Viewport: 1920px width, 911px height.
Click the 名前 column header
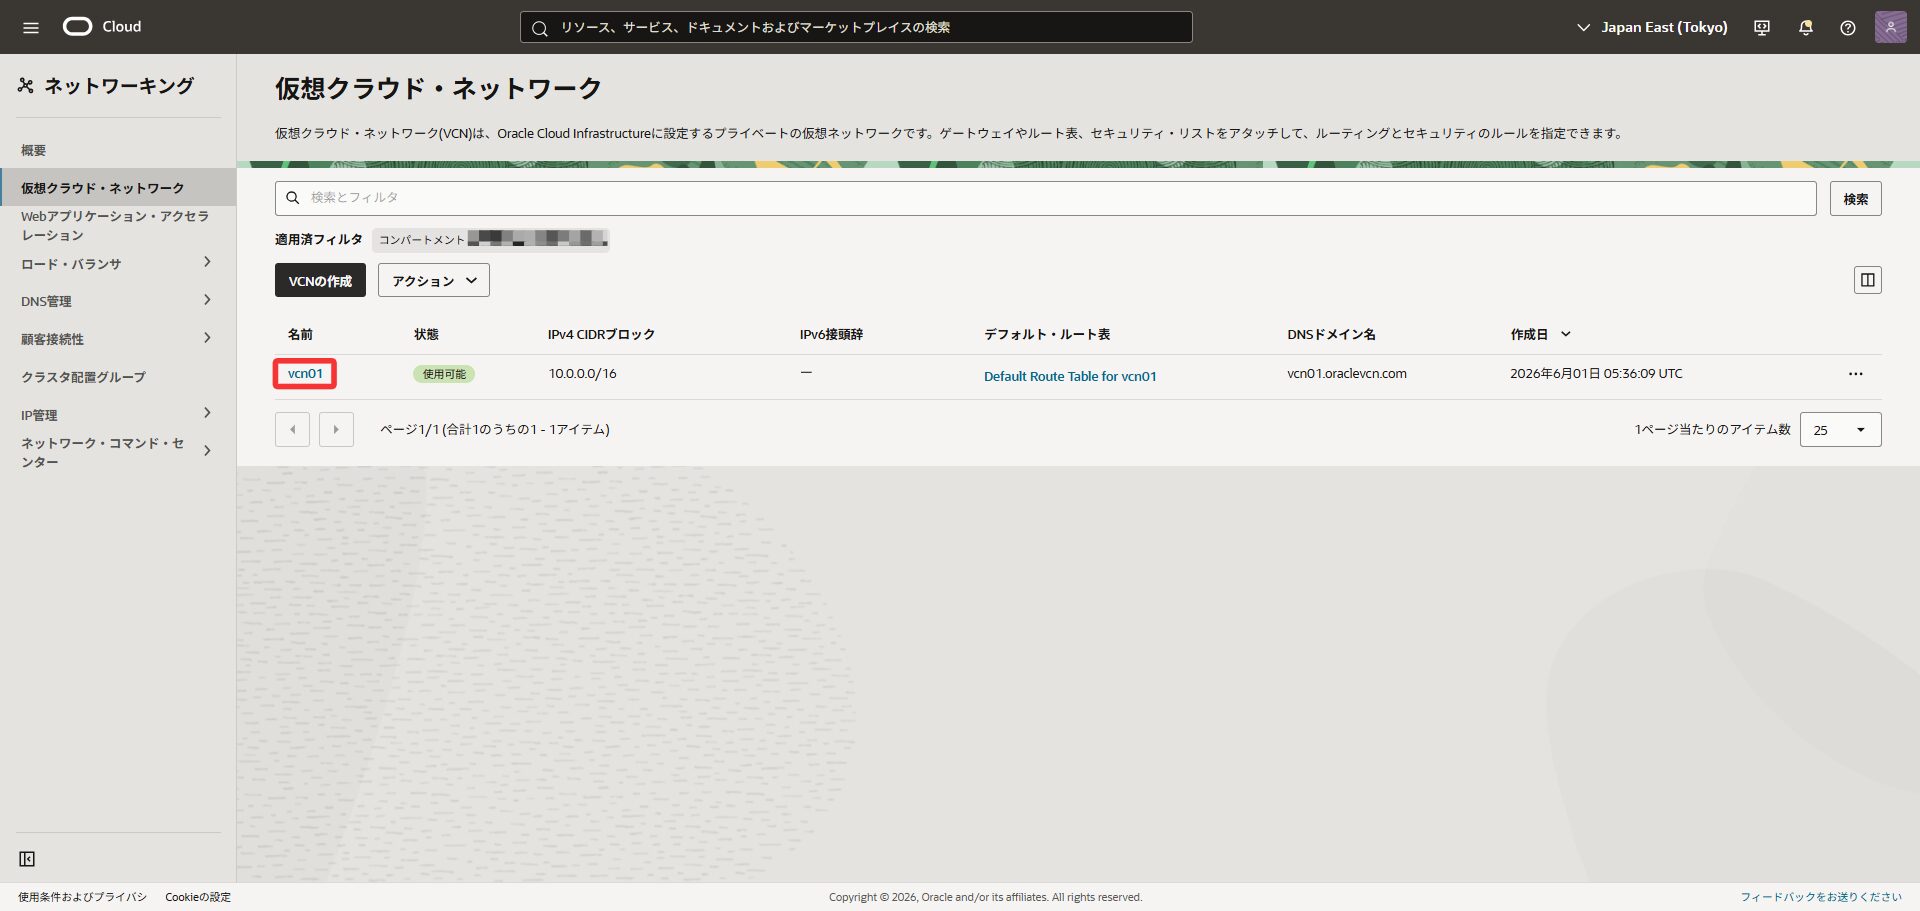(300, 334)
